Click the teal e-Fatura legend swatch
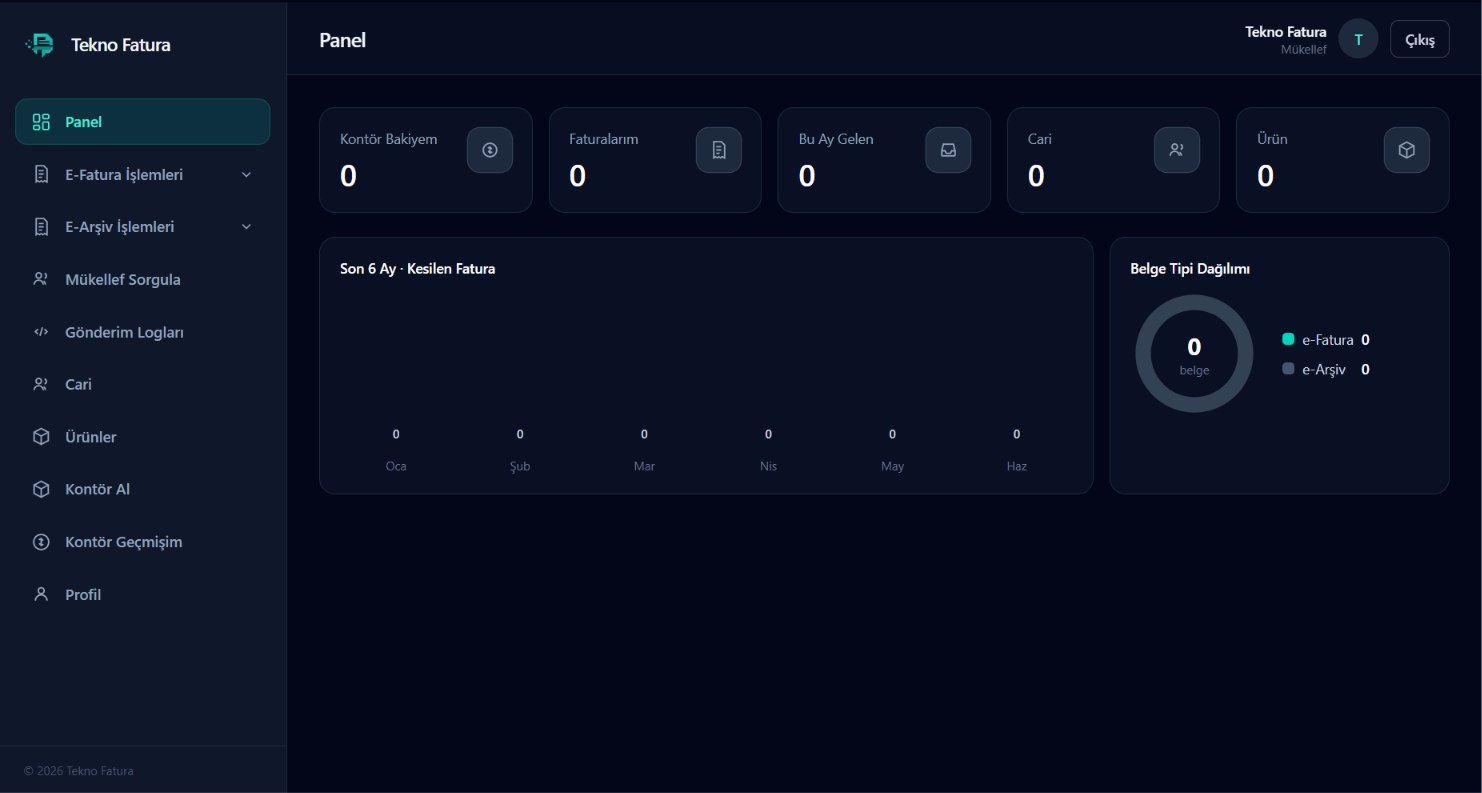The width and height of the screenshot is (1482, 793). click(x=1288, y=339)
